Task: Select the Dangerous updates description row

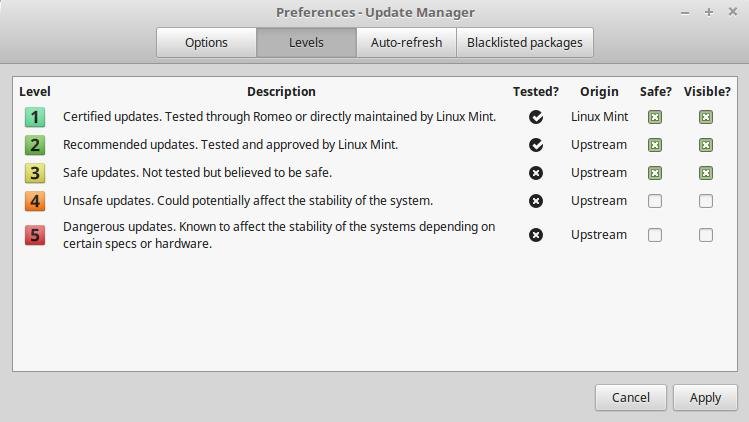Action: (375, 235)
